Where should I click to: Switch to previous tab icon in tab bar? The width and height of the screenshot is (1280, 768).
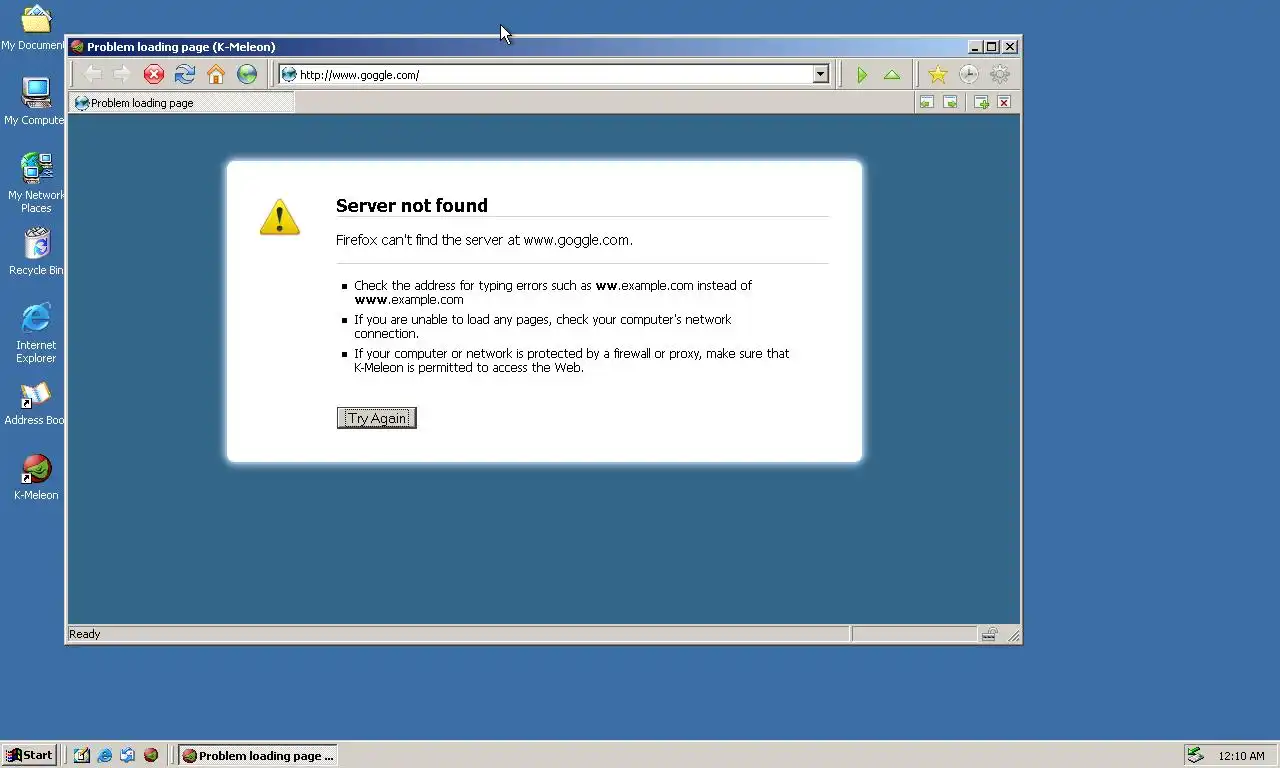[927, 102]
